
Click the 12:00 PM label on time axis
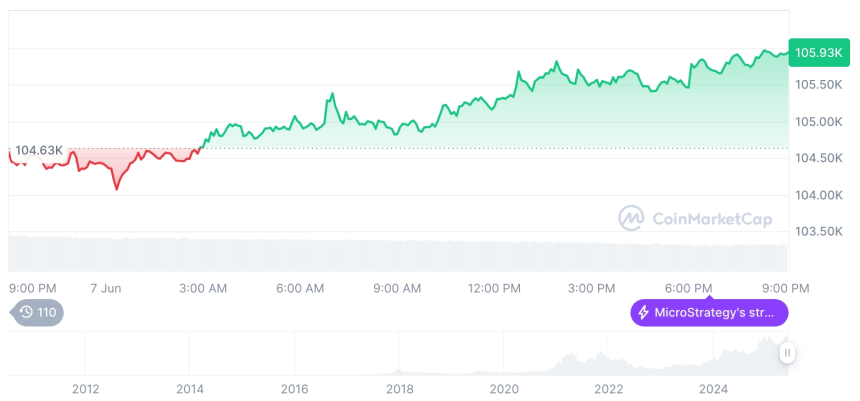click(494, 289)
